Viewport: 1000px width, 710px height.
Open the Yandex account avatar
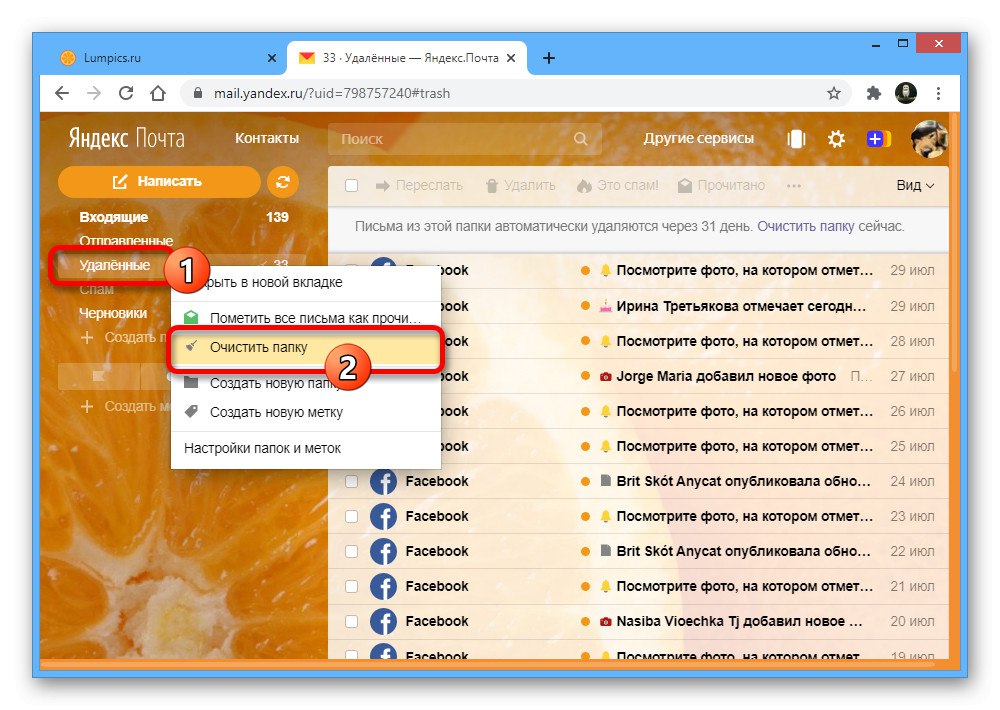point(929,138)
